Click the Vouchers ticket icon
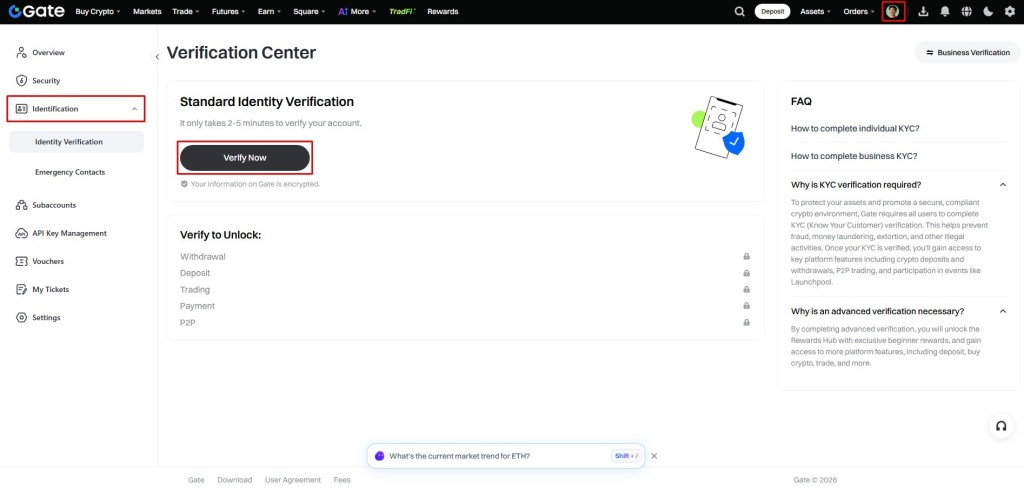The height and width of the screenshot is (490, 1024). (x=21, y=261)
